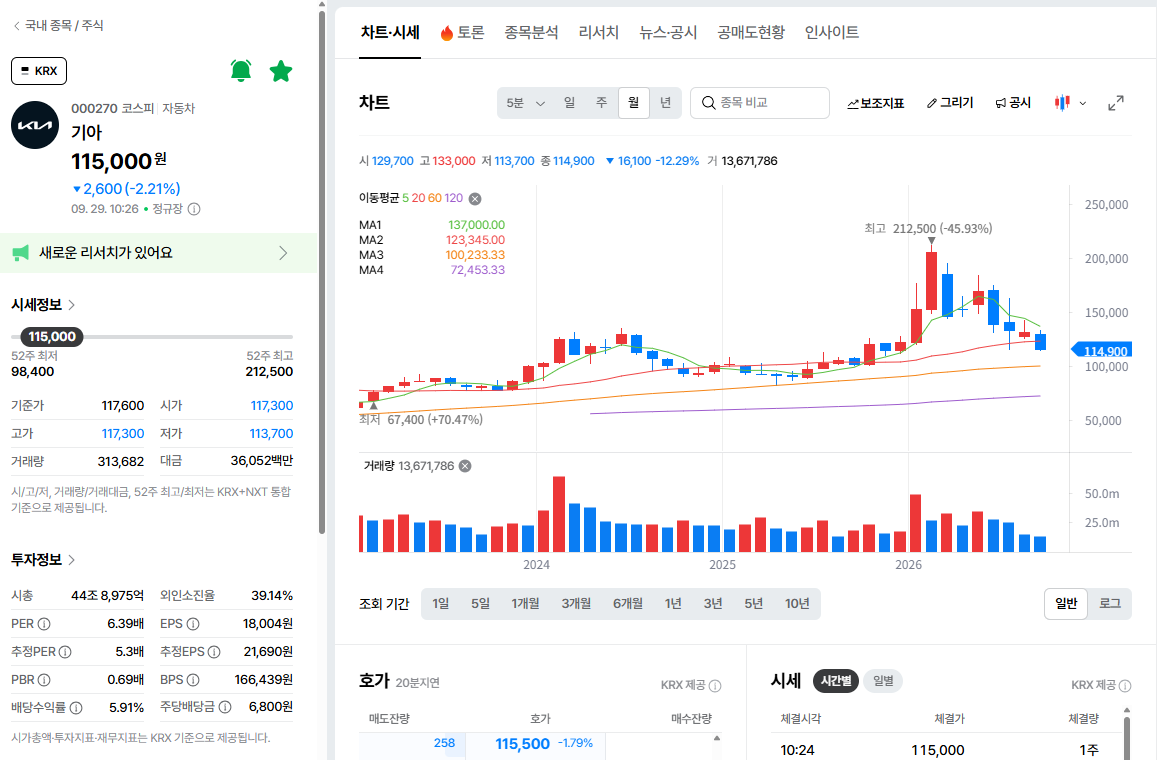
Task: Set lookup period to 1개월
Action: tap(525, 604)
